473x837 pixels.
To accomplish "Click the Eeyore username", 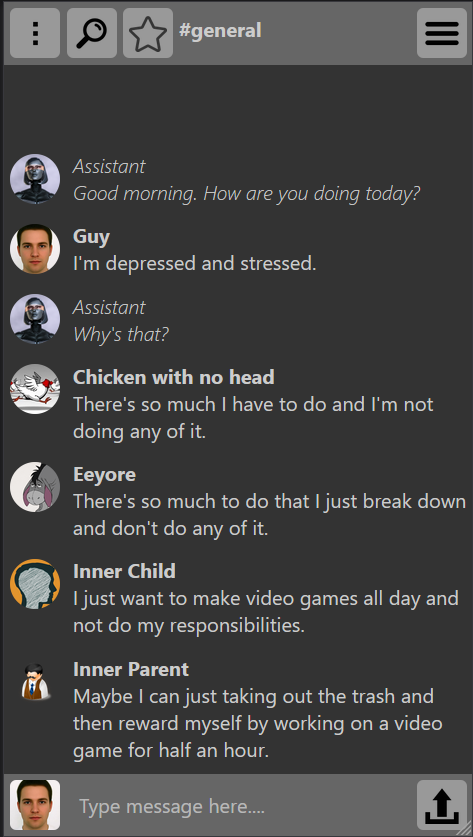I will (104, 475).
